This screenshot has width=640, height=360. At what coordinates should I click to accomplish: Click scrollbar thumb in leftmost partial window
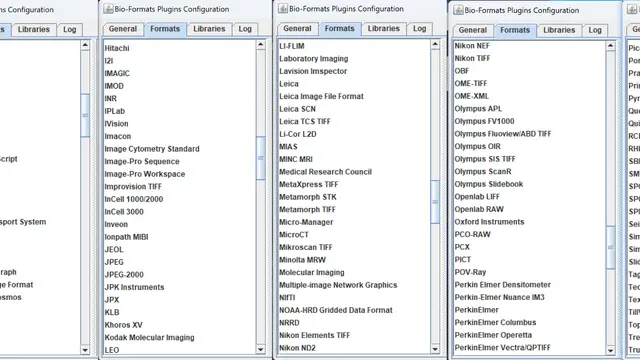(85, 115)
